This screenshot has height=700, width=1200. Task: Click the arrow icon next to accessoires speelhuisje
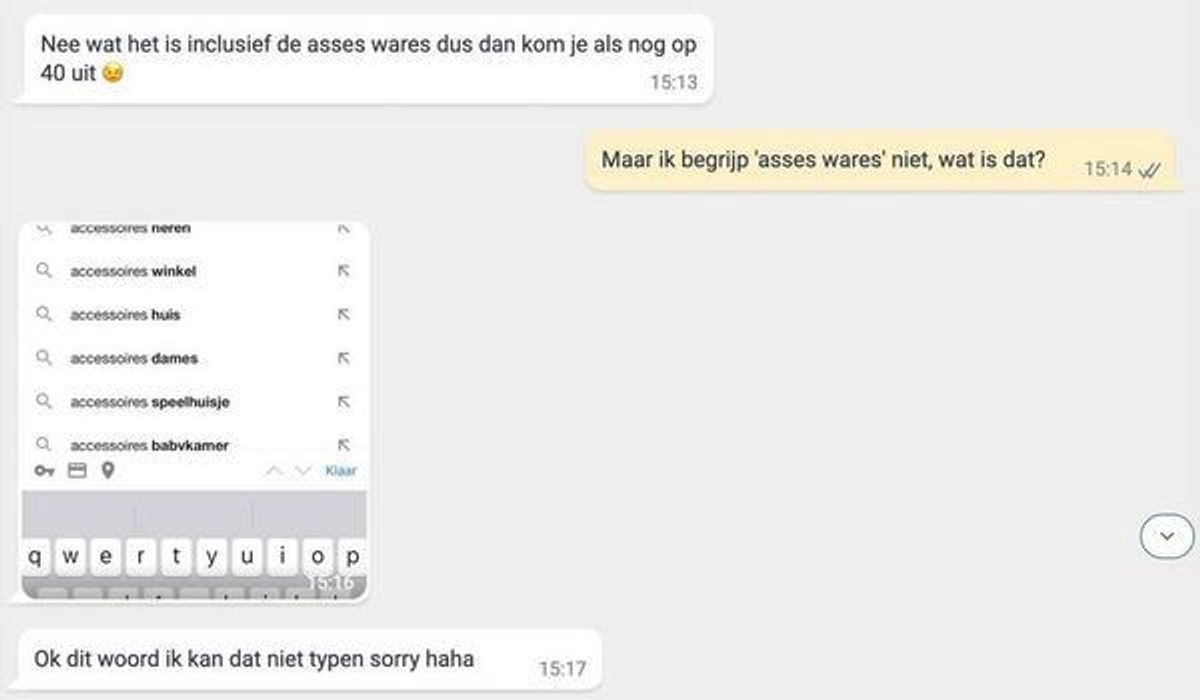(343, 401)
